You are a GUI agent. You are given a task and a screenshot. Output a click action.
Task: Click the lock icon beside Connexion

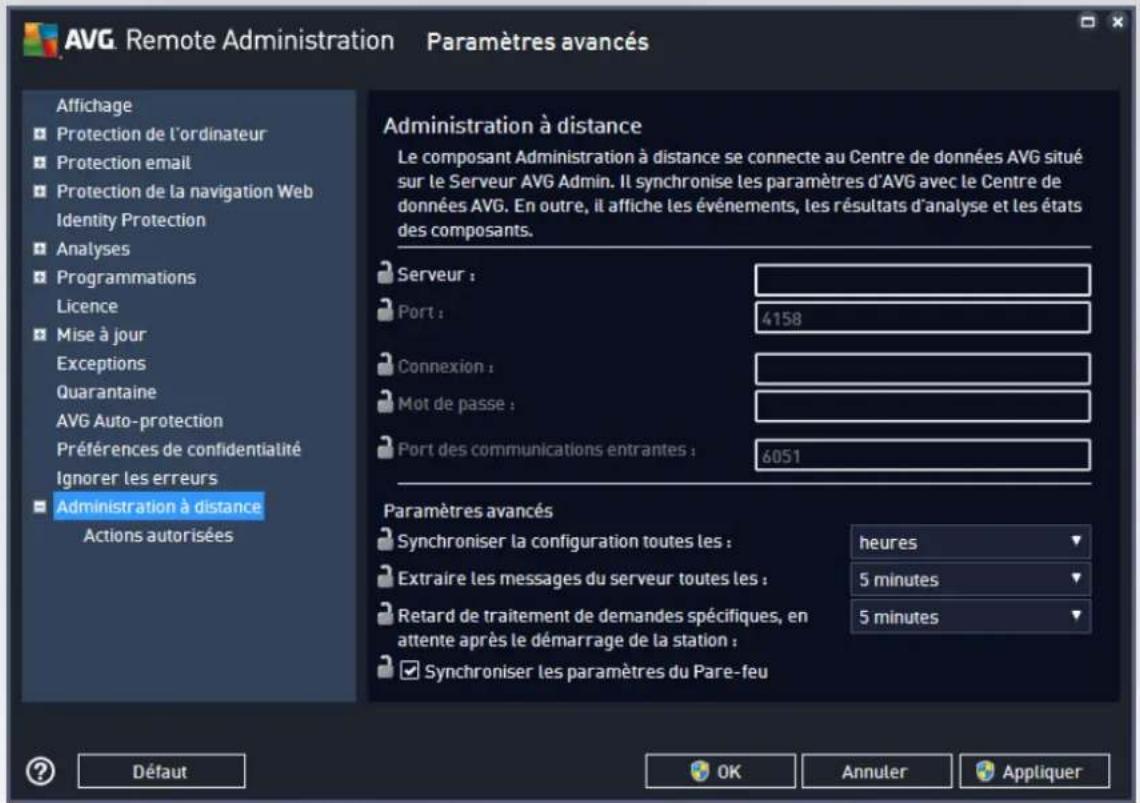point(385,364)
